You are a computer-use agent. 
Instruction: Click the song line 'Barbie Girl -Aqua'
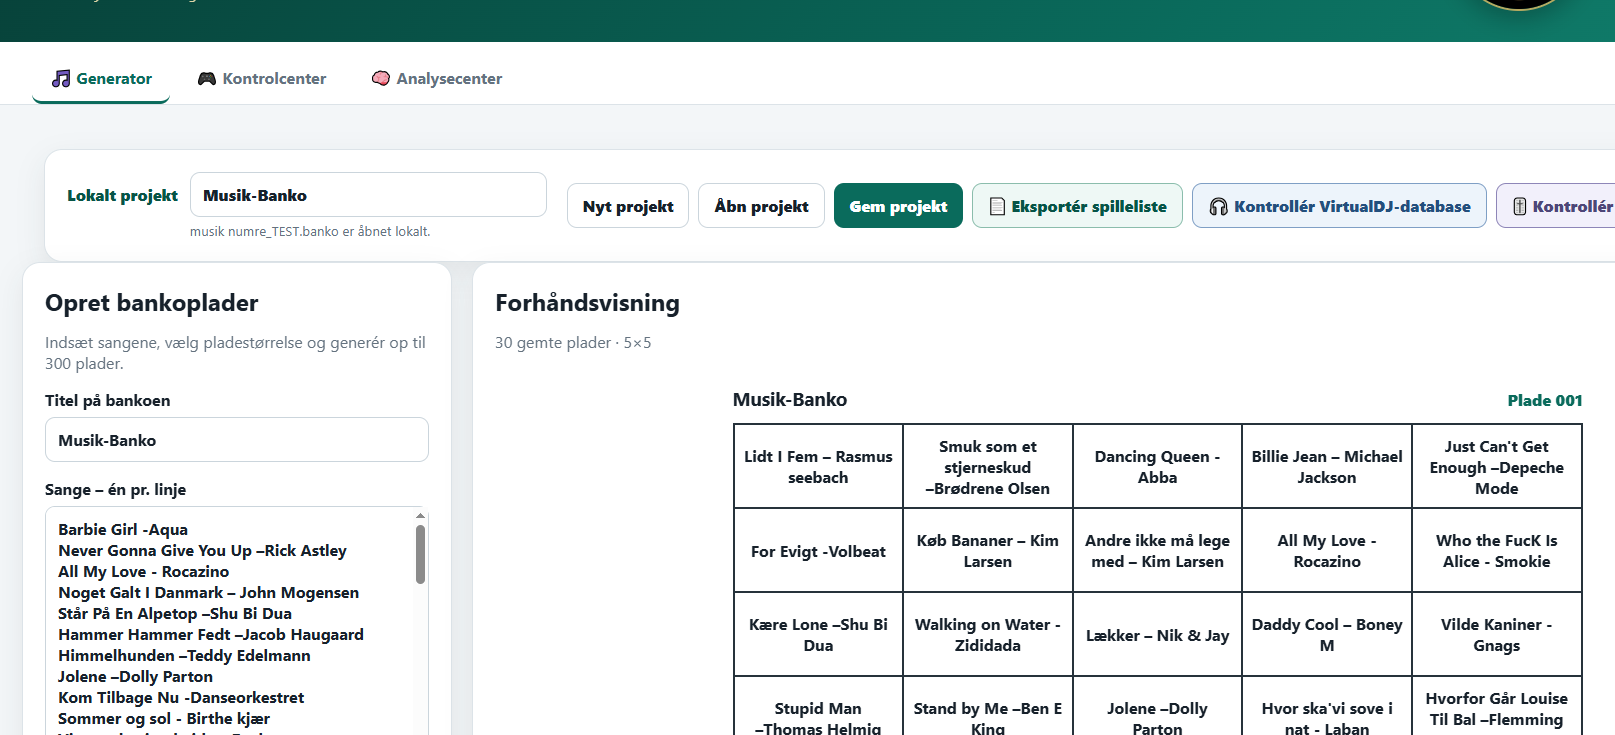(x=123, y=530)
